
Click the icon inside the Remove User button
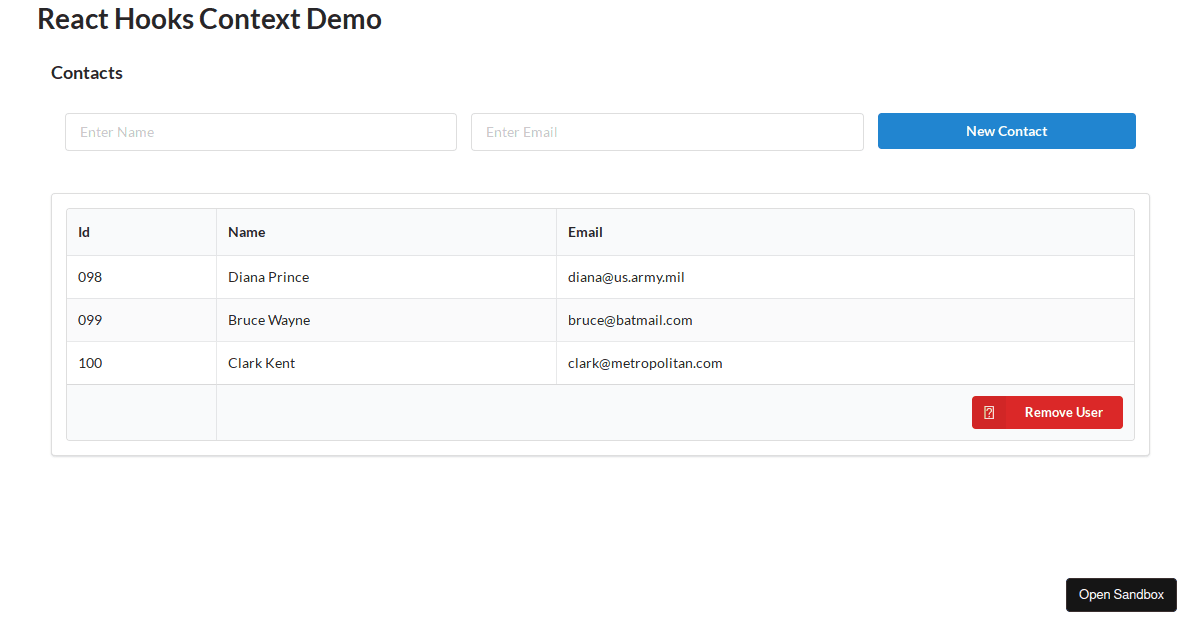click(990, 412)
